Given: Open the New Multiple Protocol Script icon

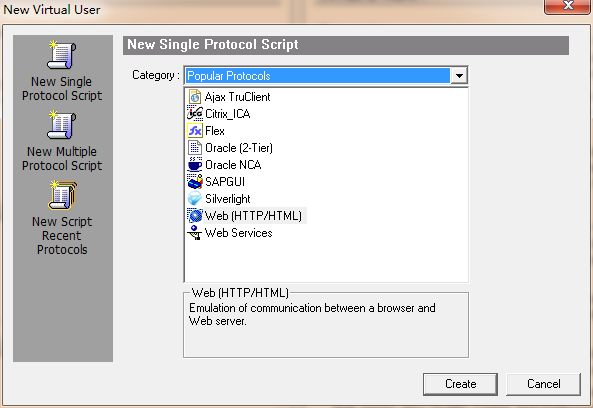Looking at the screenshot, I should [62, 125].
